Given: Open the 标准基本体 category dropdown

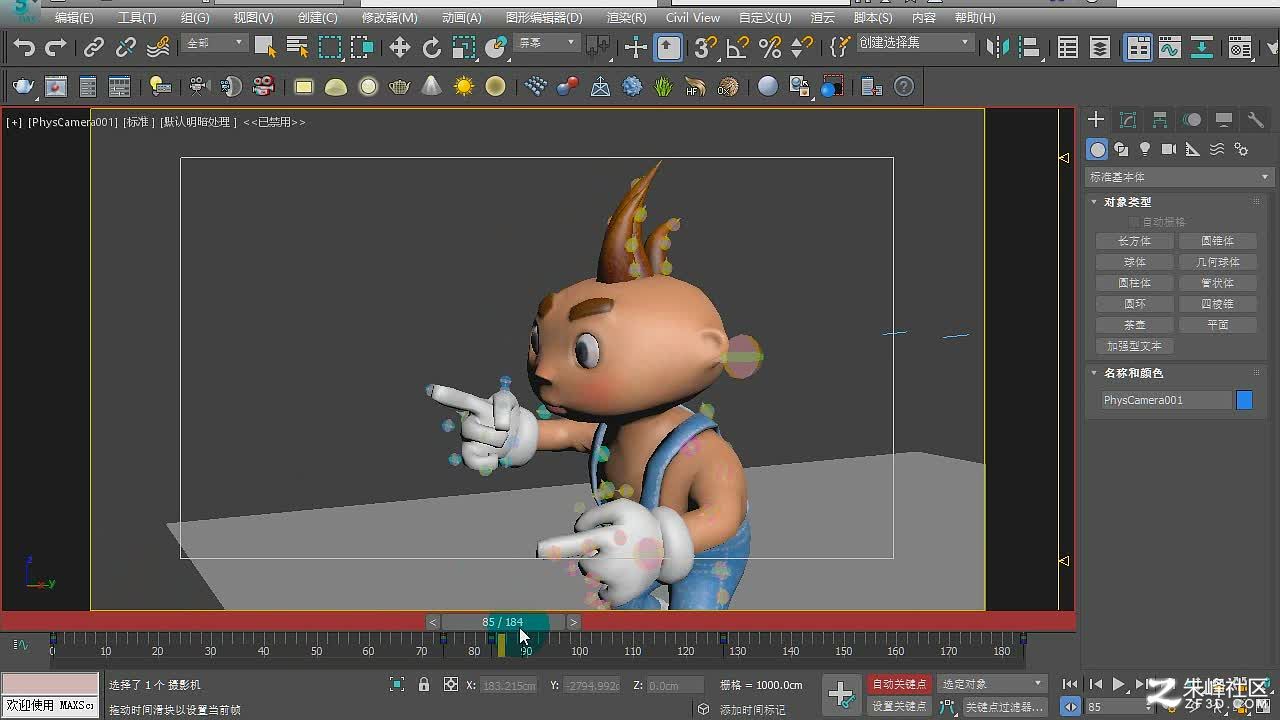Looking at the screenshot, I should 1179,177.
